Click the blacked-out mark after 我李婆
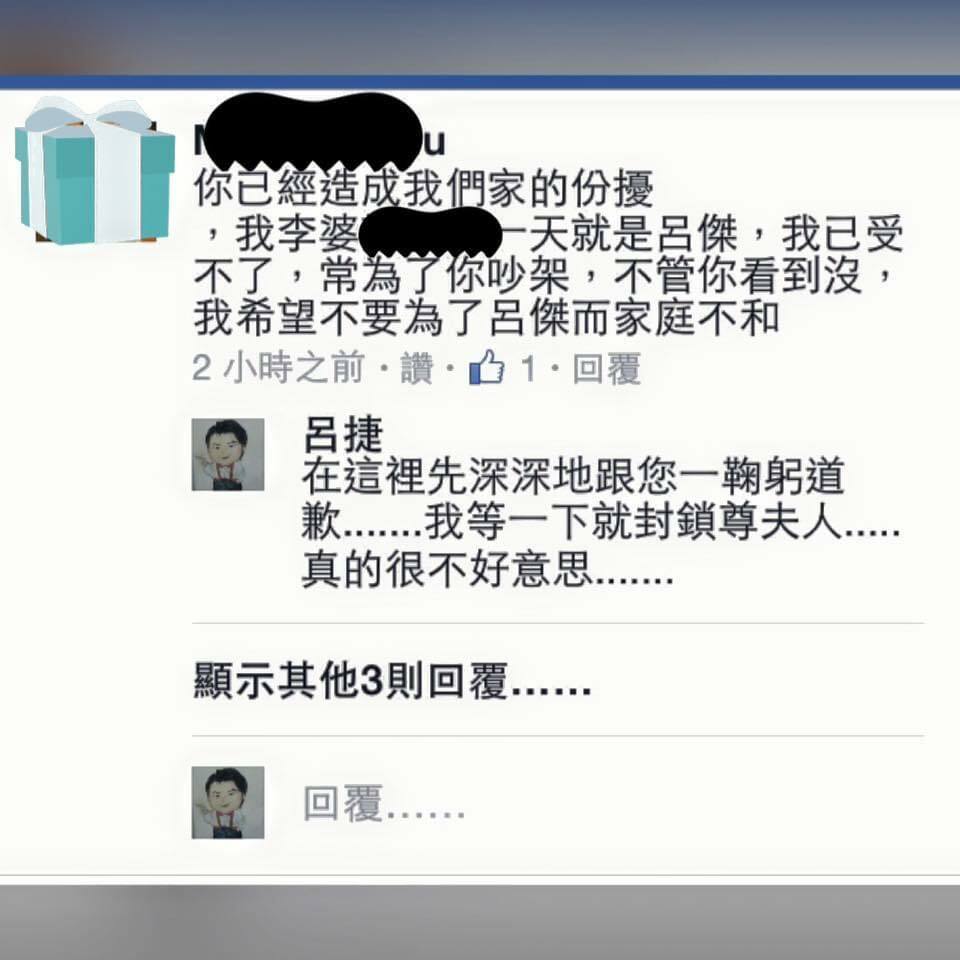 [430, 231]
